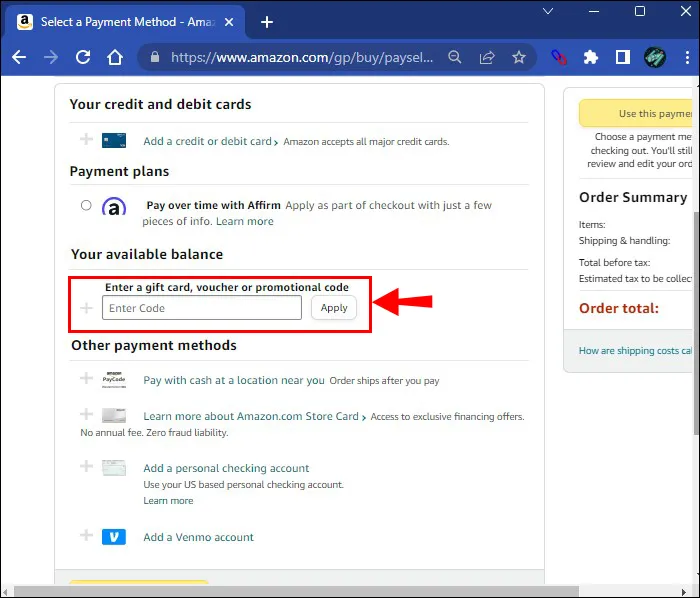Click the Your available balance heading
Screen dimensions: 700x598
pos(147,254)
